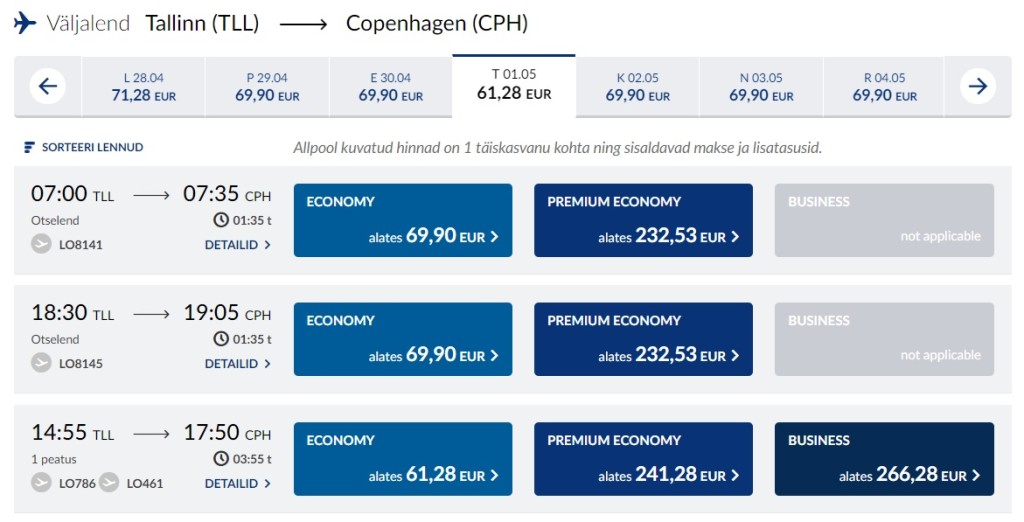Expand DETAILID for the 18:30 flight

pos(238,364)
